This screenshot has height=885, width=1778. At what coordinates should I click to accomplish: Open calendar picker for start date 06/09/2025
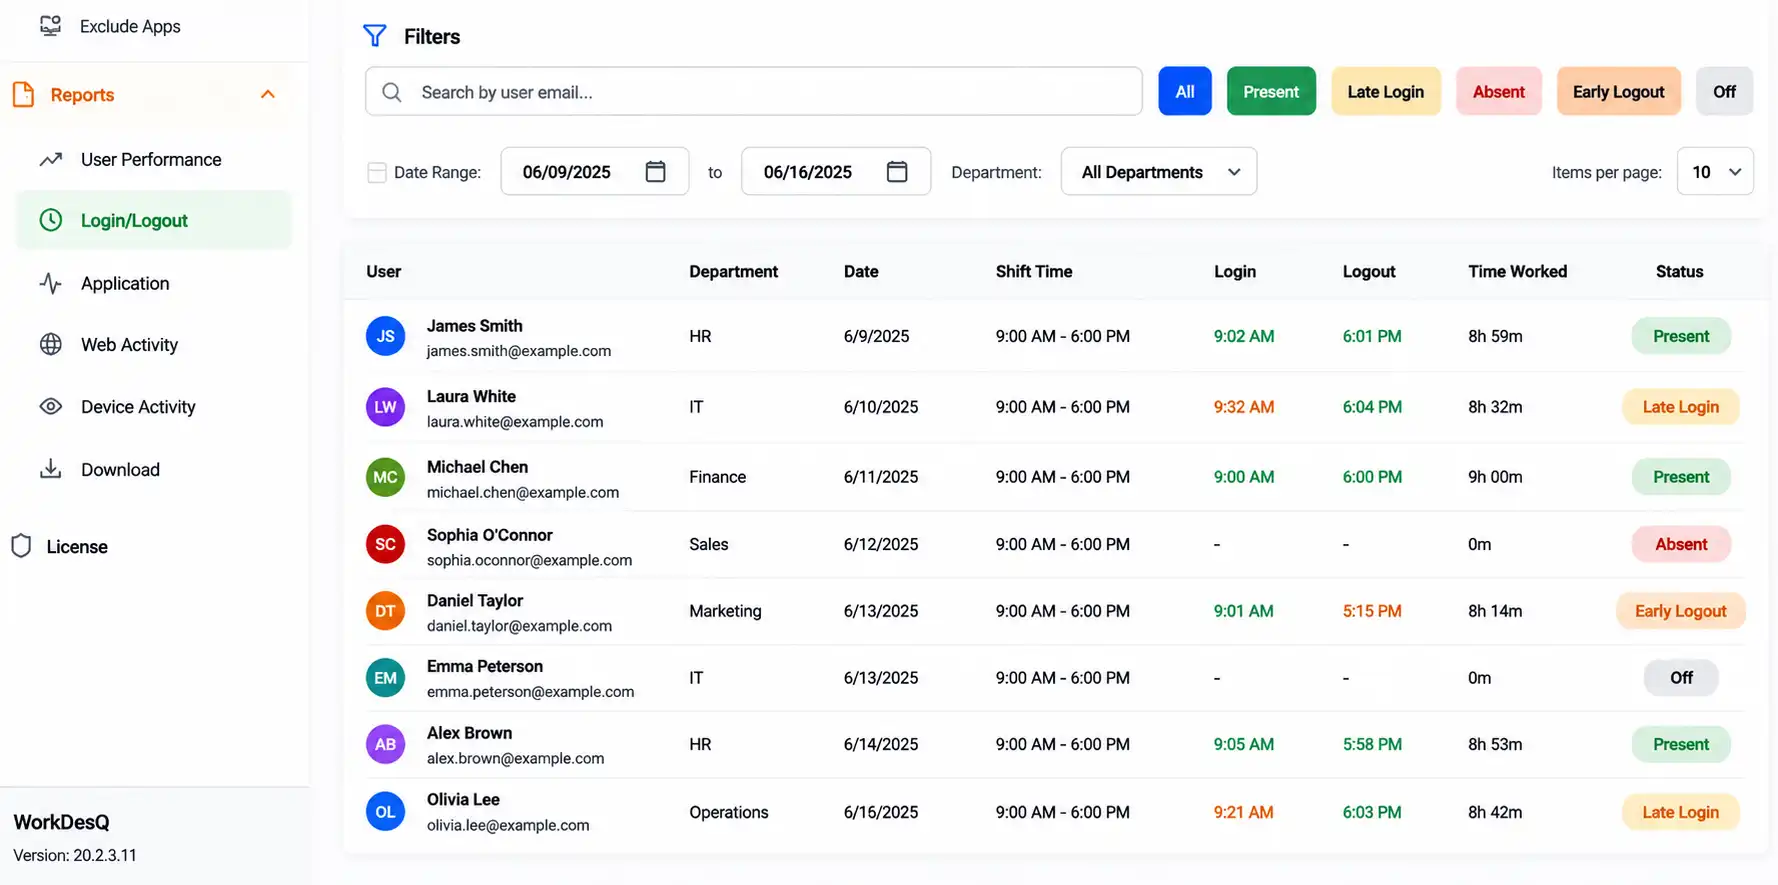[x=656, y=172]
